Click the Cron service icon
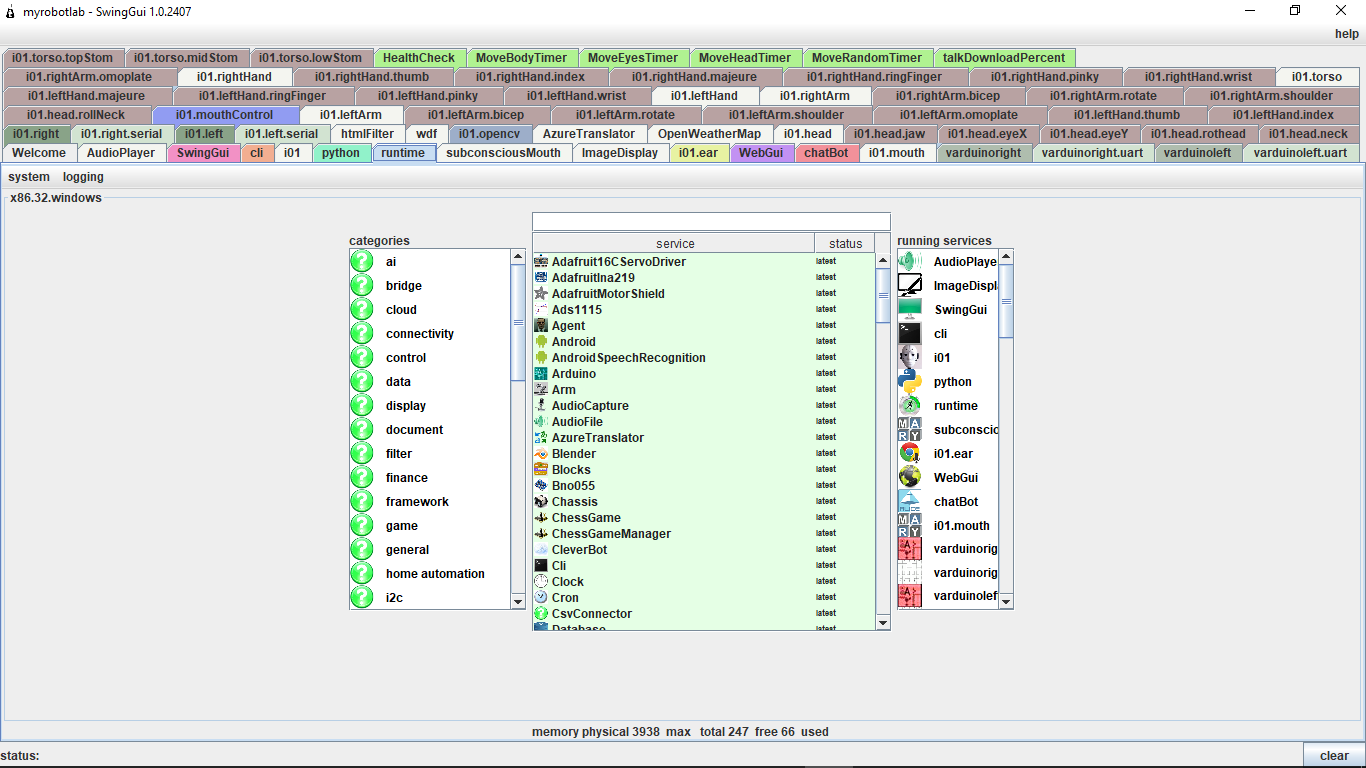The image size is (1366, 768). click(541, 598)
